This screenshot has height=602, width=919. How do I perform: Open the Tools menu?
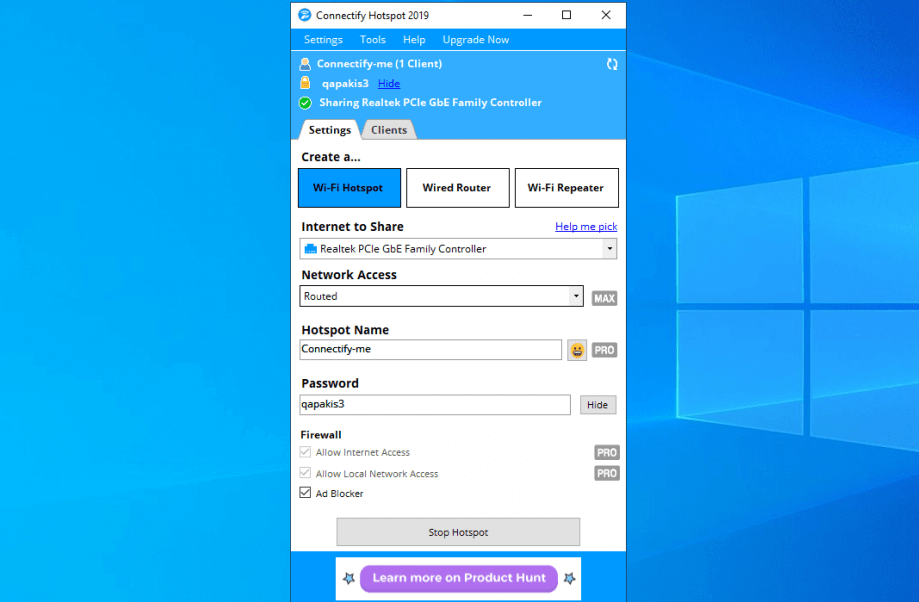coord(372,39)
